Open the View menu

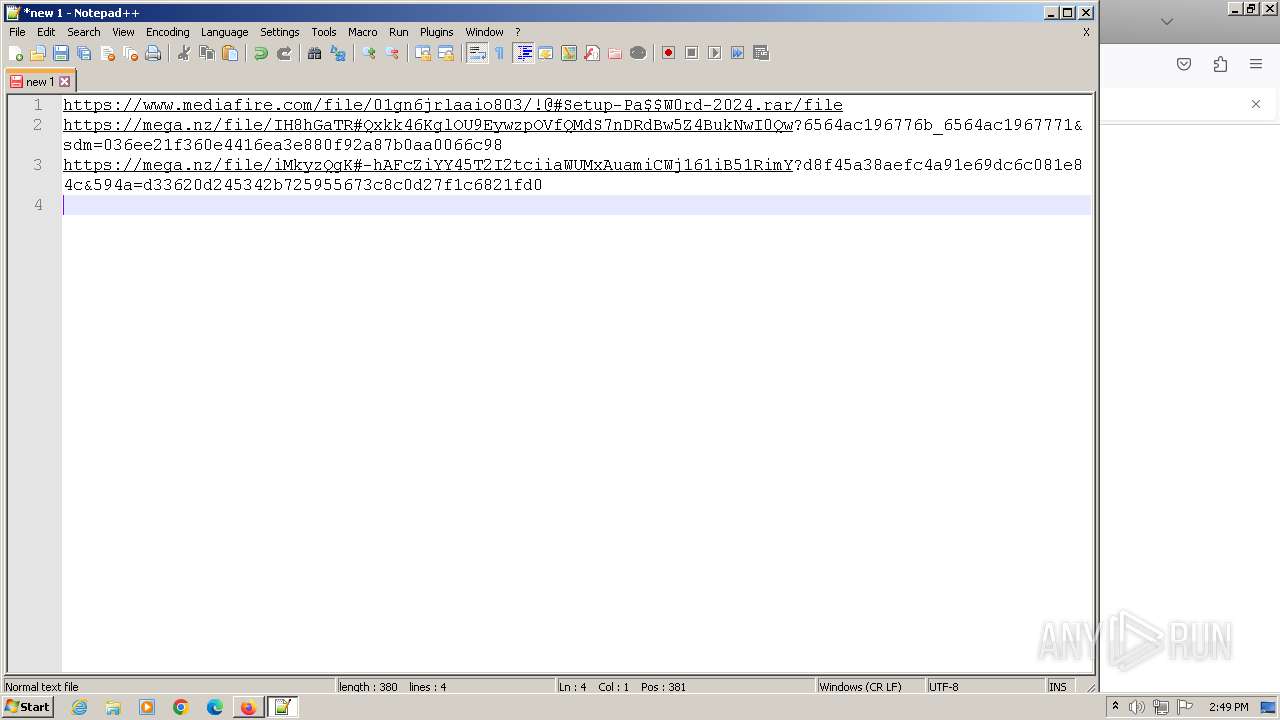[123, 32]
